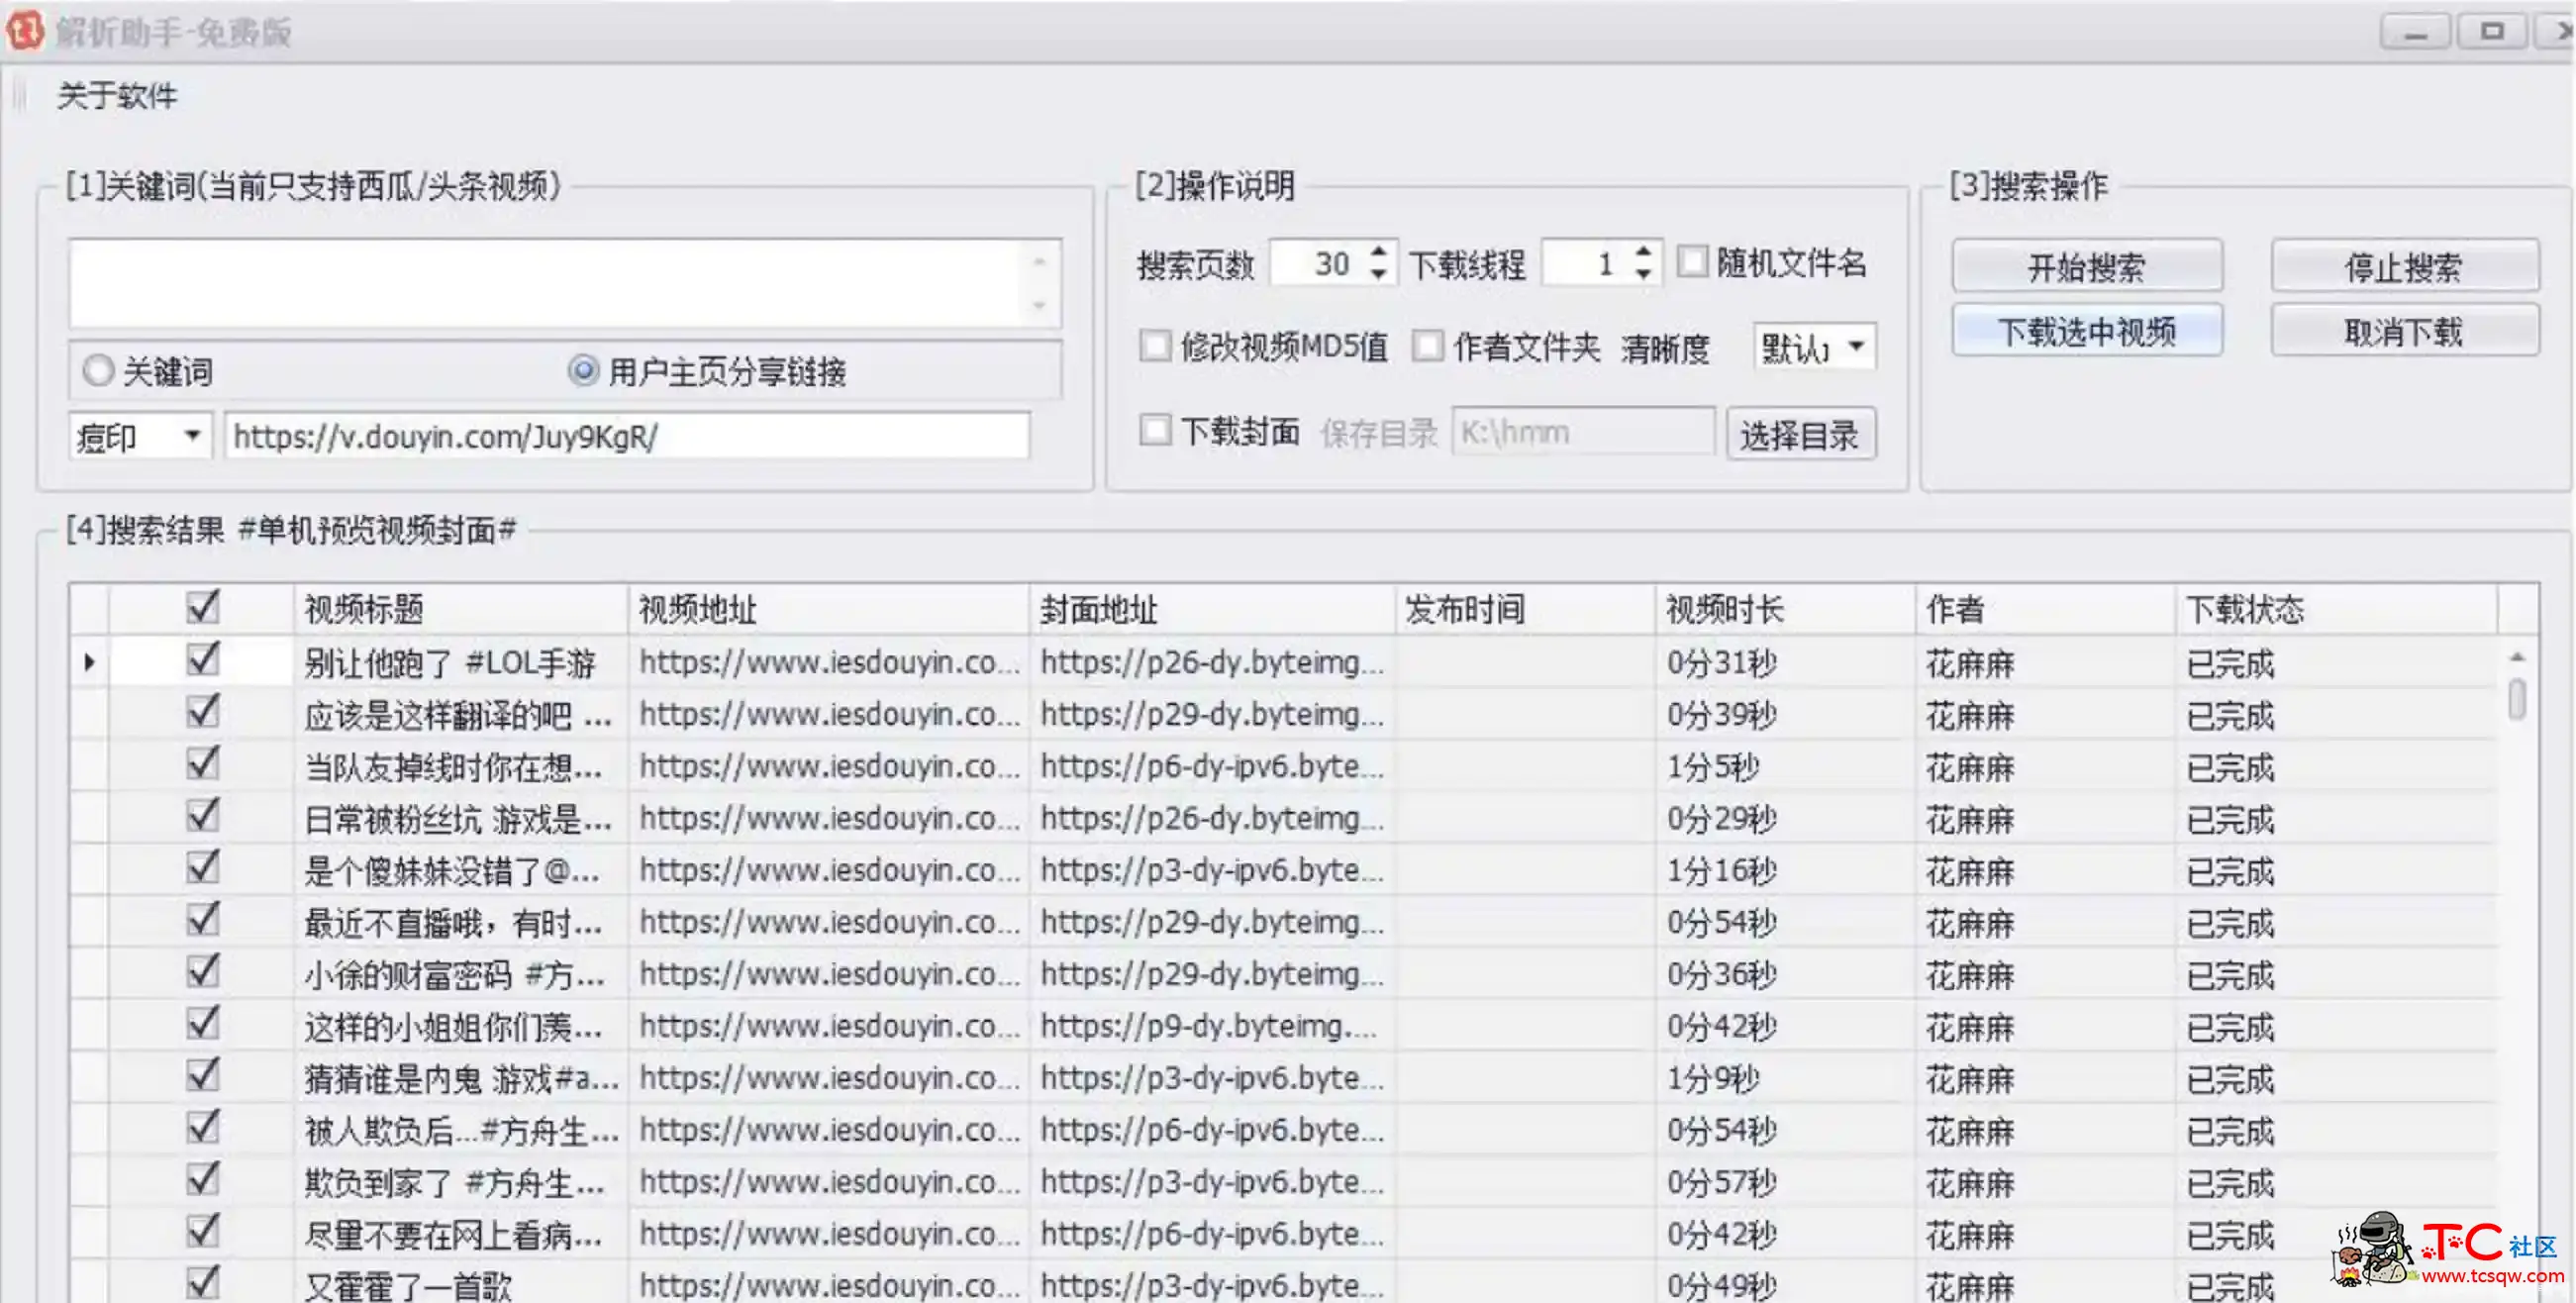This screenshot has width=2576, height=1303.
Task: Uncheck the row 被人欺负后
Action: (x=203, y=1127)
